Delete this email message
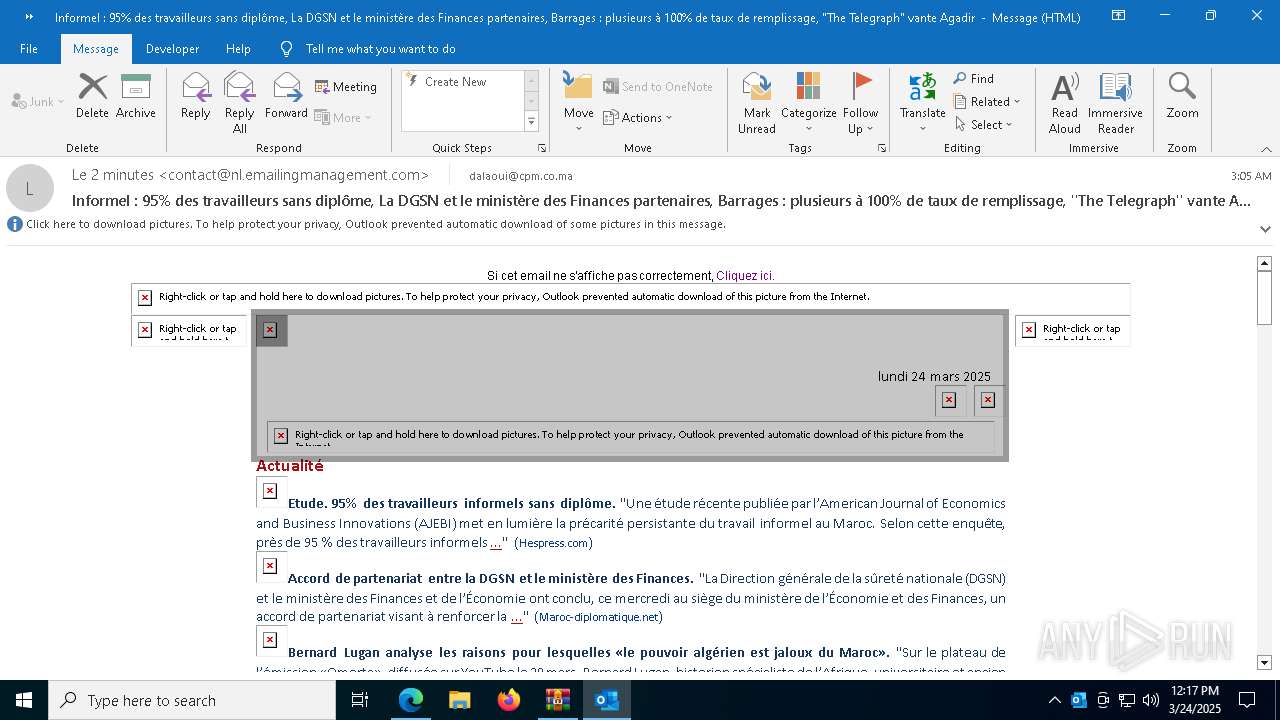This screenshot has width=1280, height=720. (x=92, y=97)
